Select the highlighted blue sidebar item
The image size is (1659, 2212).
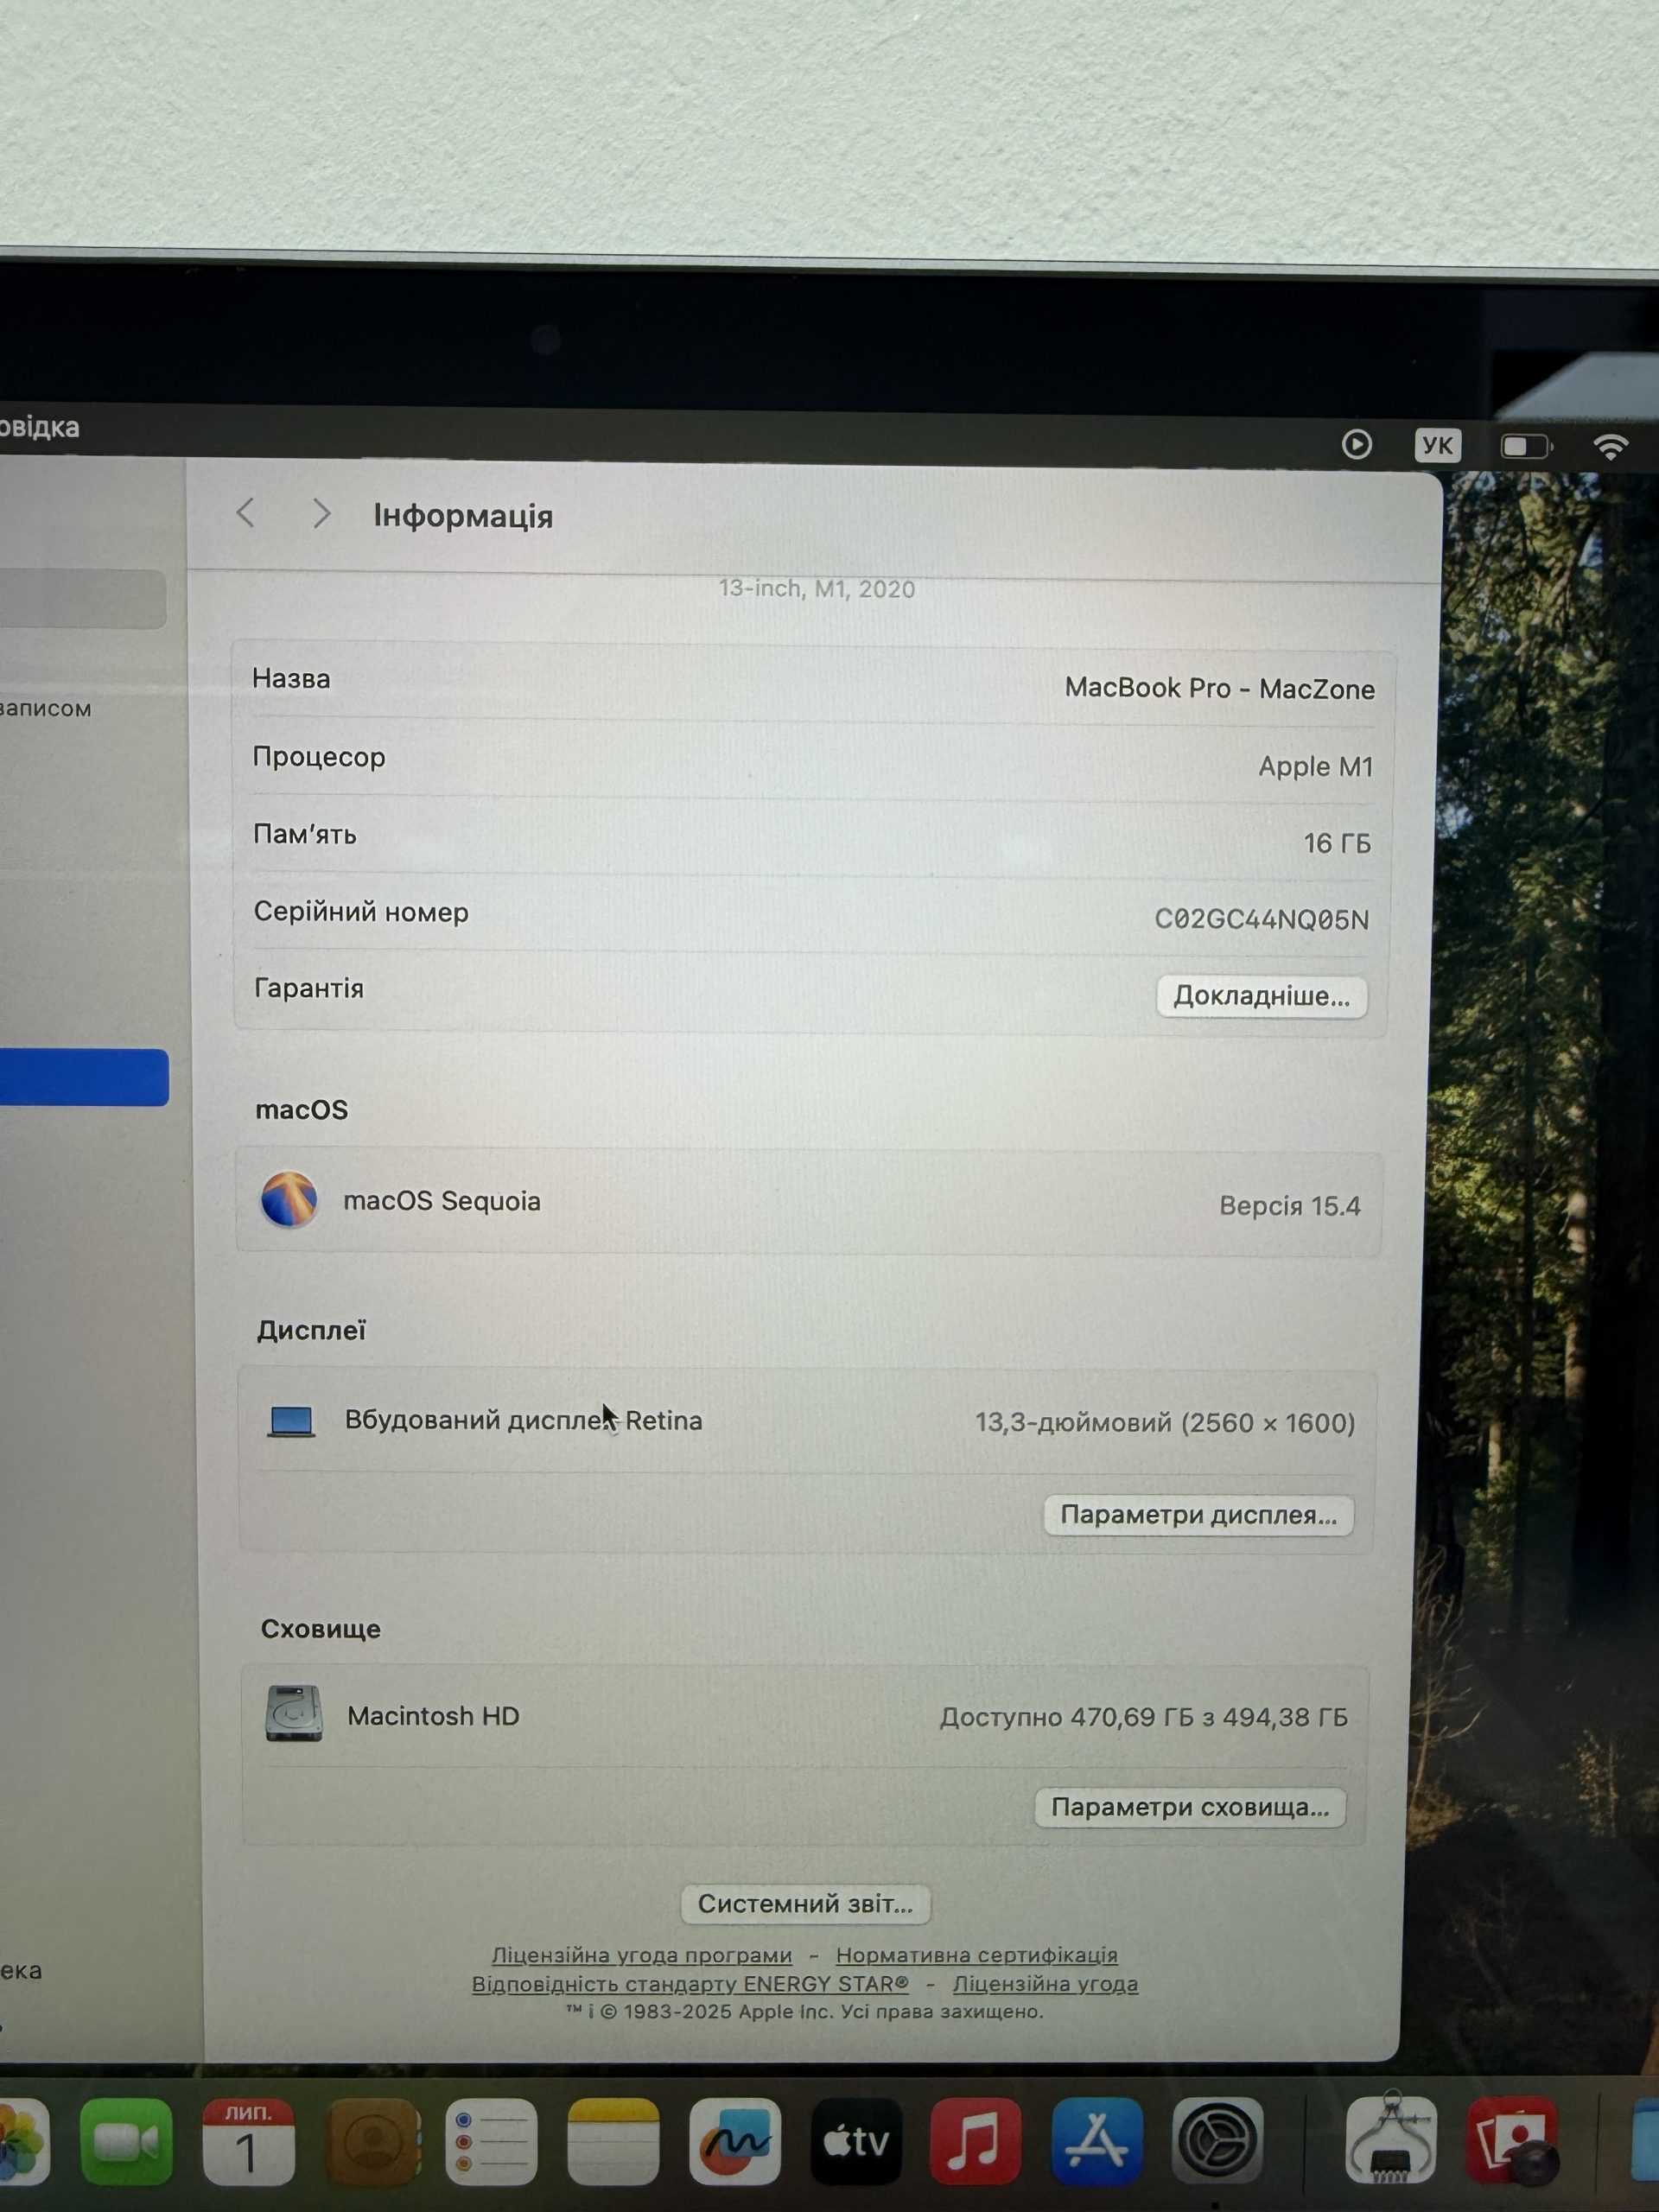coord(84,1077)
